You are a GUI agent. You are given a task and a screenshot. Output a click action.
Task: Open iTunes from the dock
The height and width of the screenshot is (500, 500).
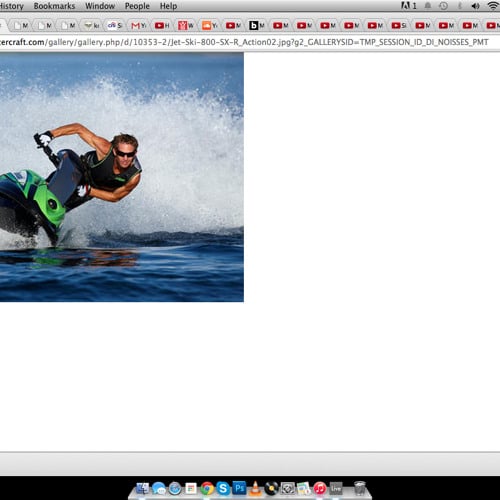pos(320,489)
